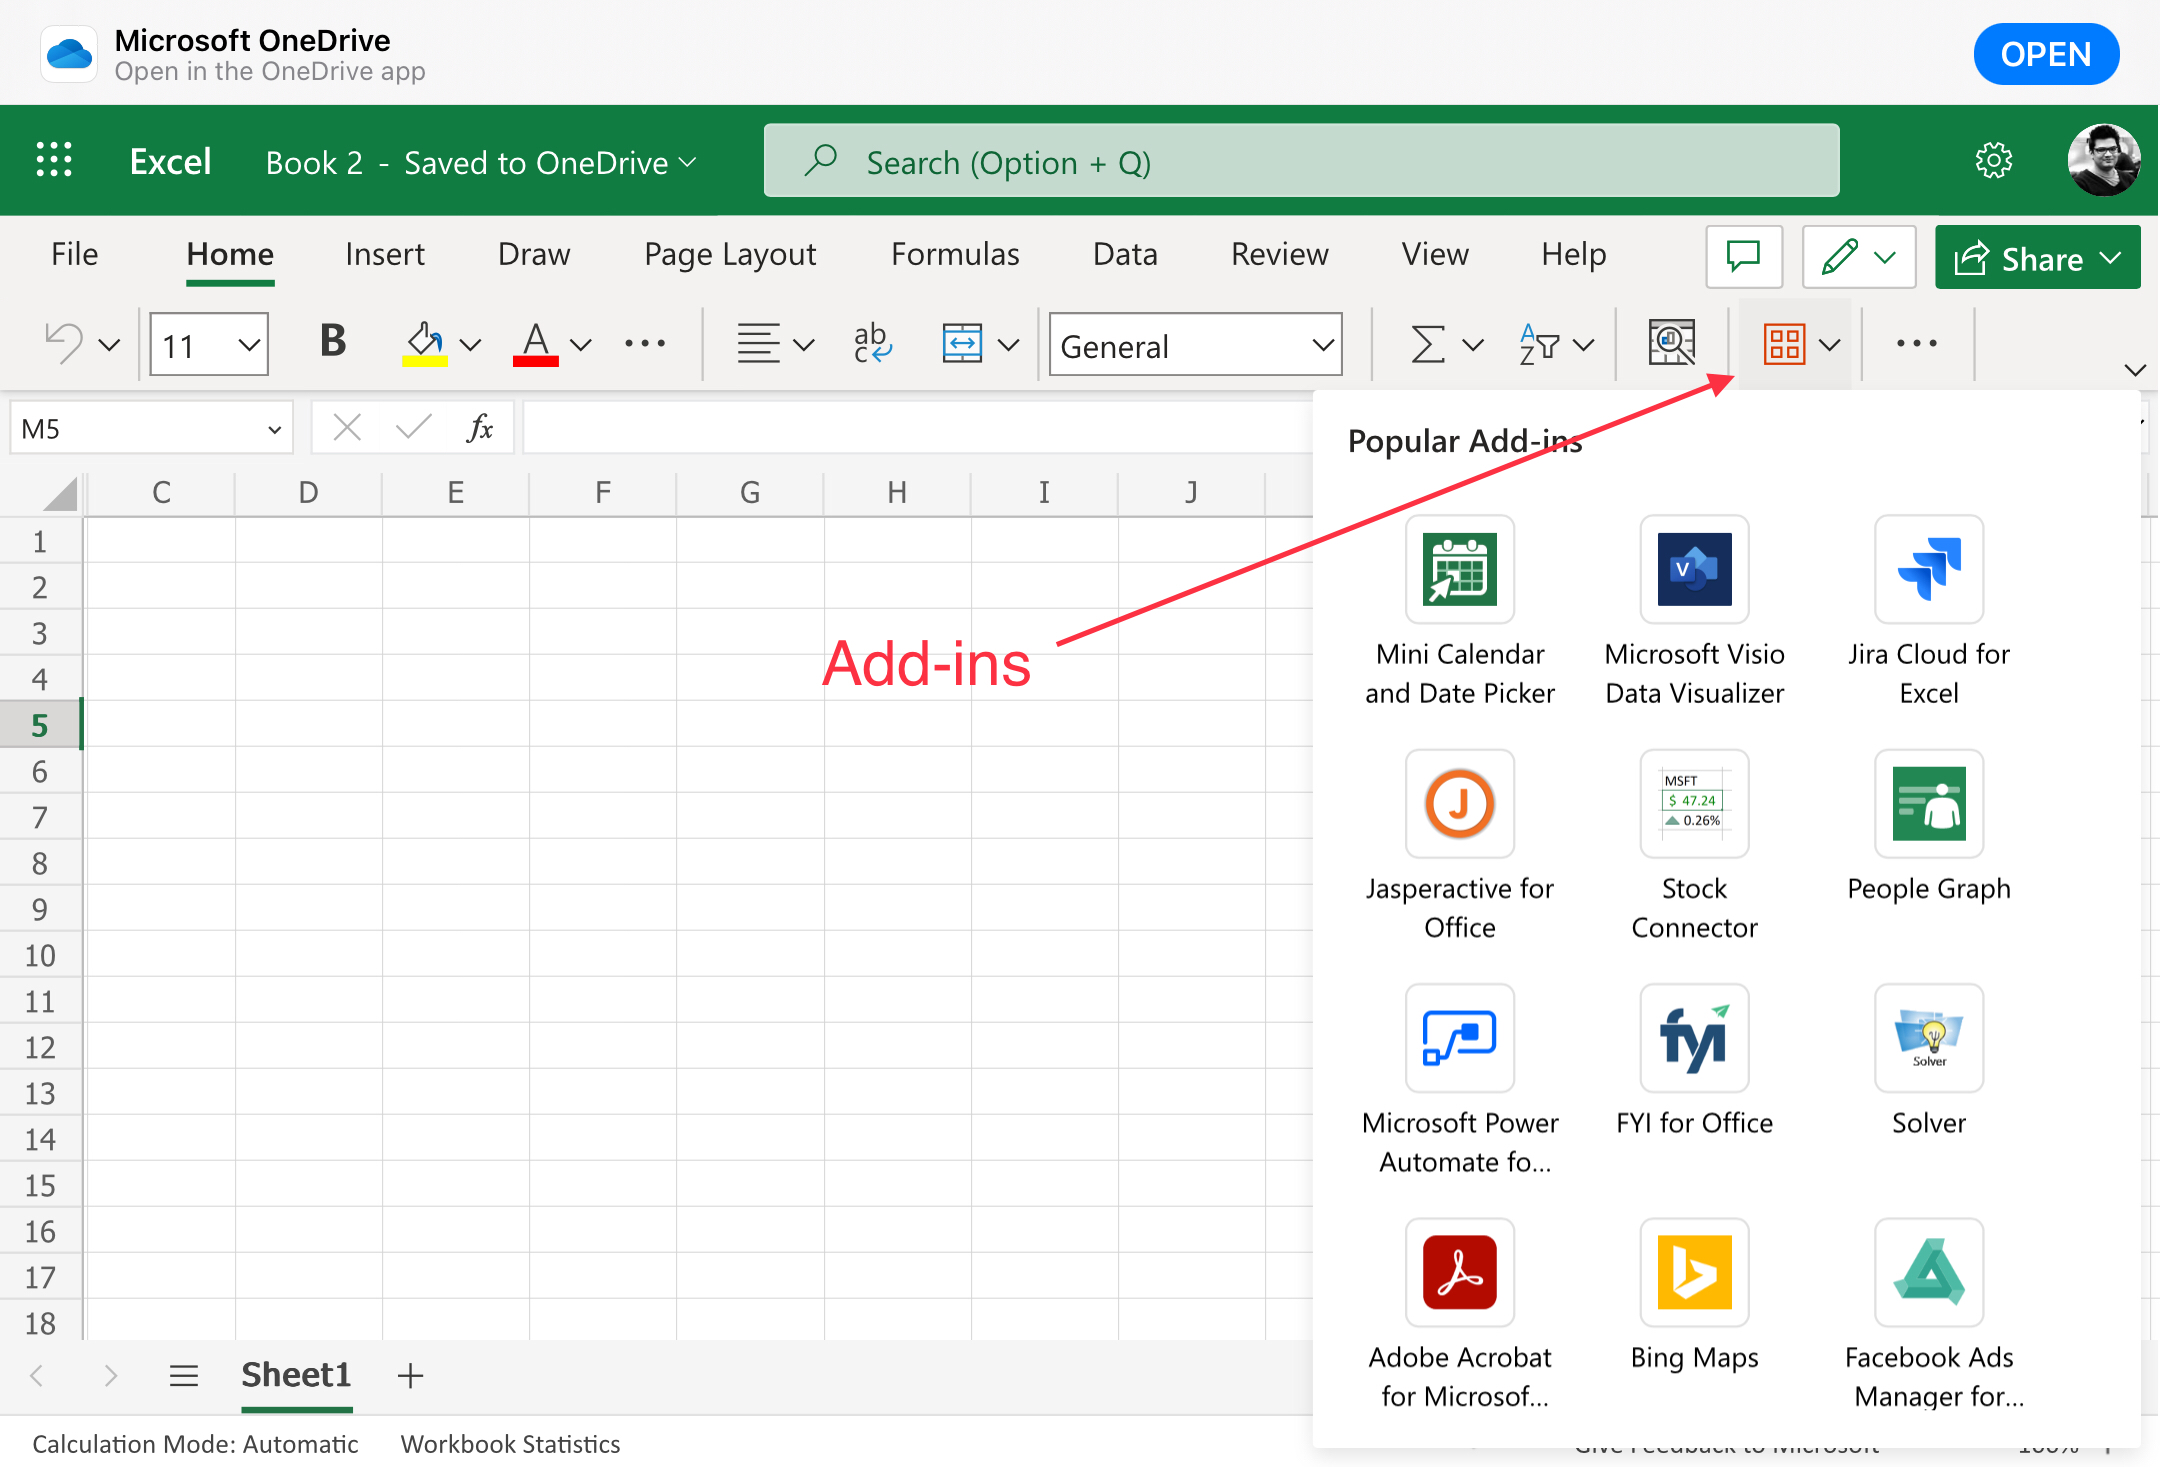2160x1467 pixels.
Task: Expand the editing mode pencil dropdown
Action: [1885, 258]
